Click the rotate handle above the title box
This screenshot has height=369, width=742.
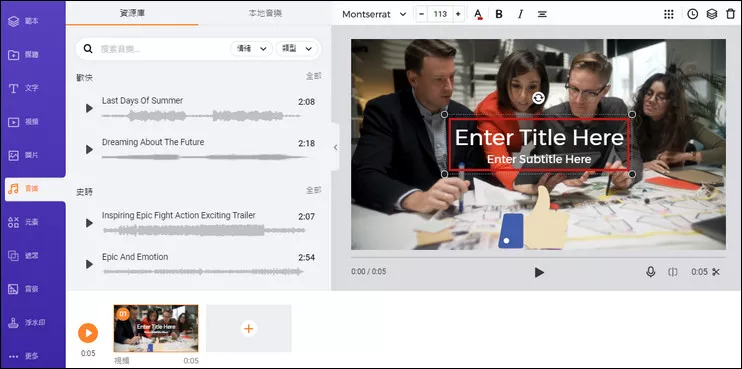(538, 98)
